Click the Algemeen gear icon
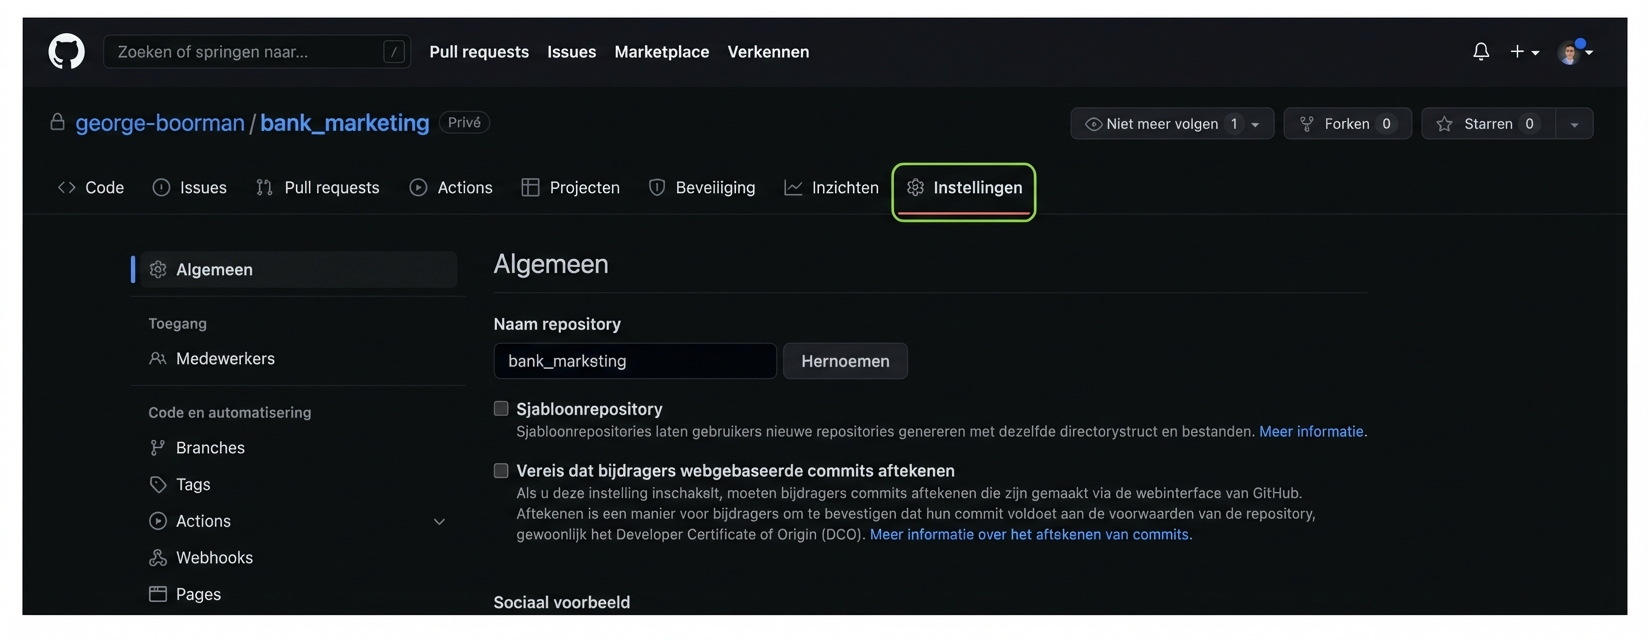 158,269
